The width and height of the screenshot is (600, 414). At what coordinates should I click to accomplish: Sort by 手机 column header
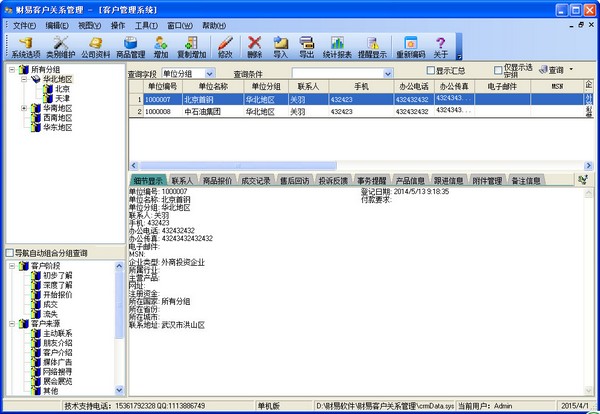click(361, 86)
